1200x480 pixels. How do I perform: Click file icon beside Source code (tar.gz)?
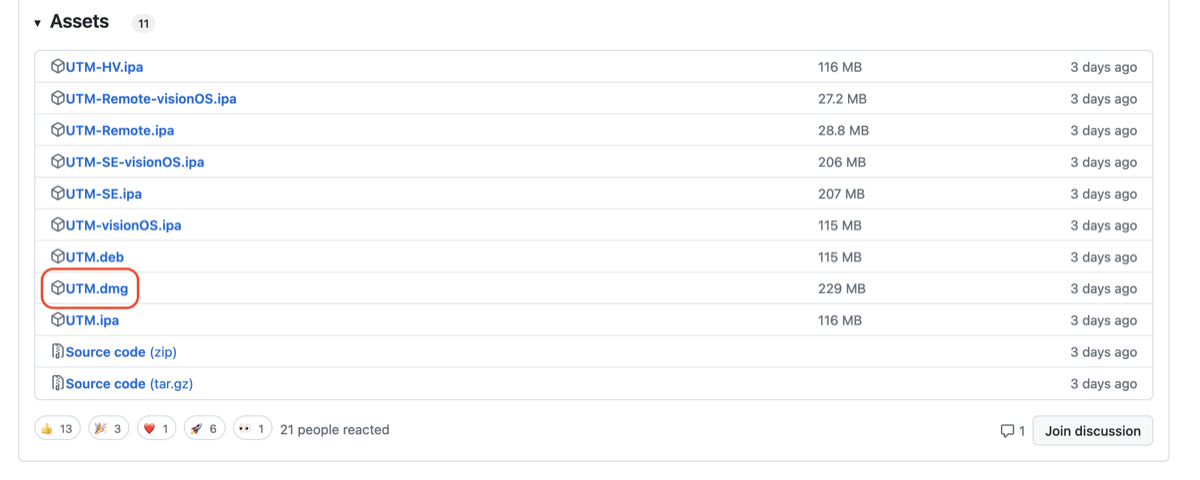pyautogui.click(x=58, y=384)
